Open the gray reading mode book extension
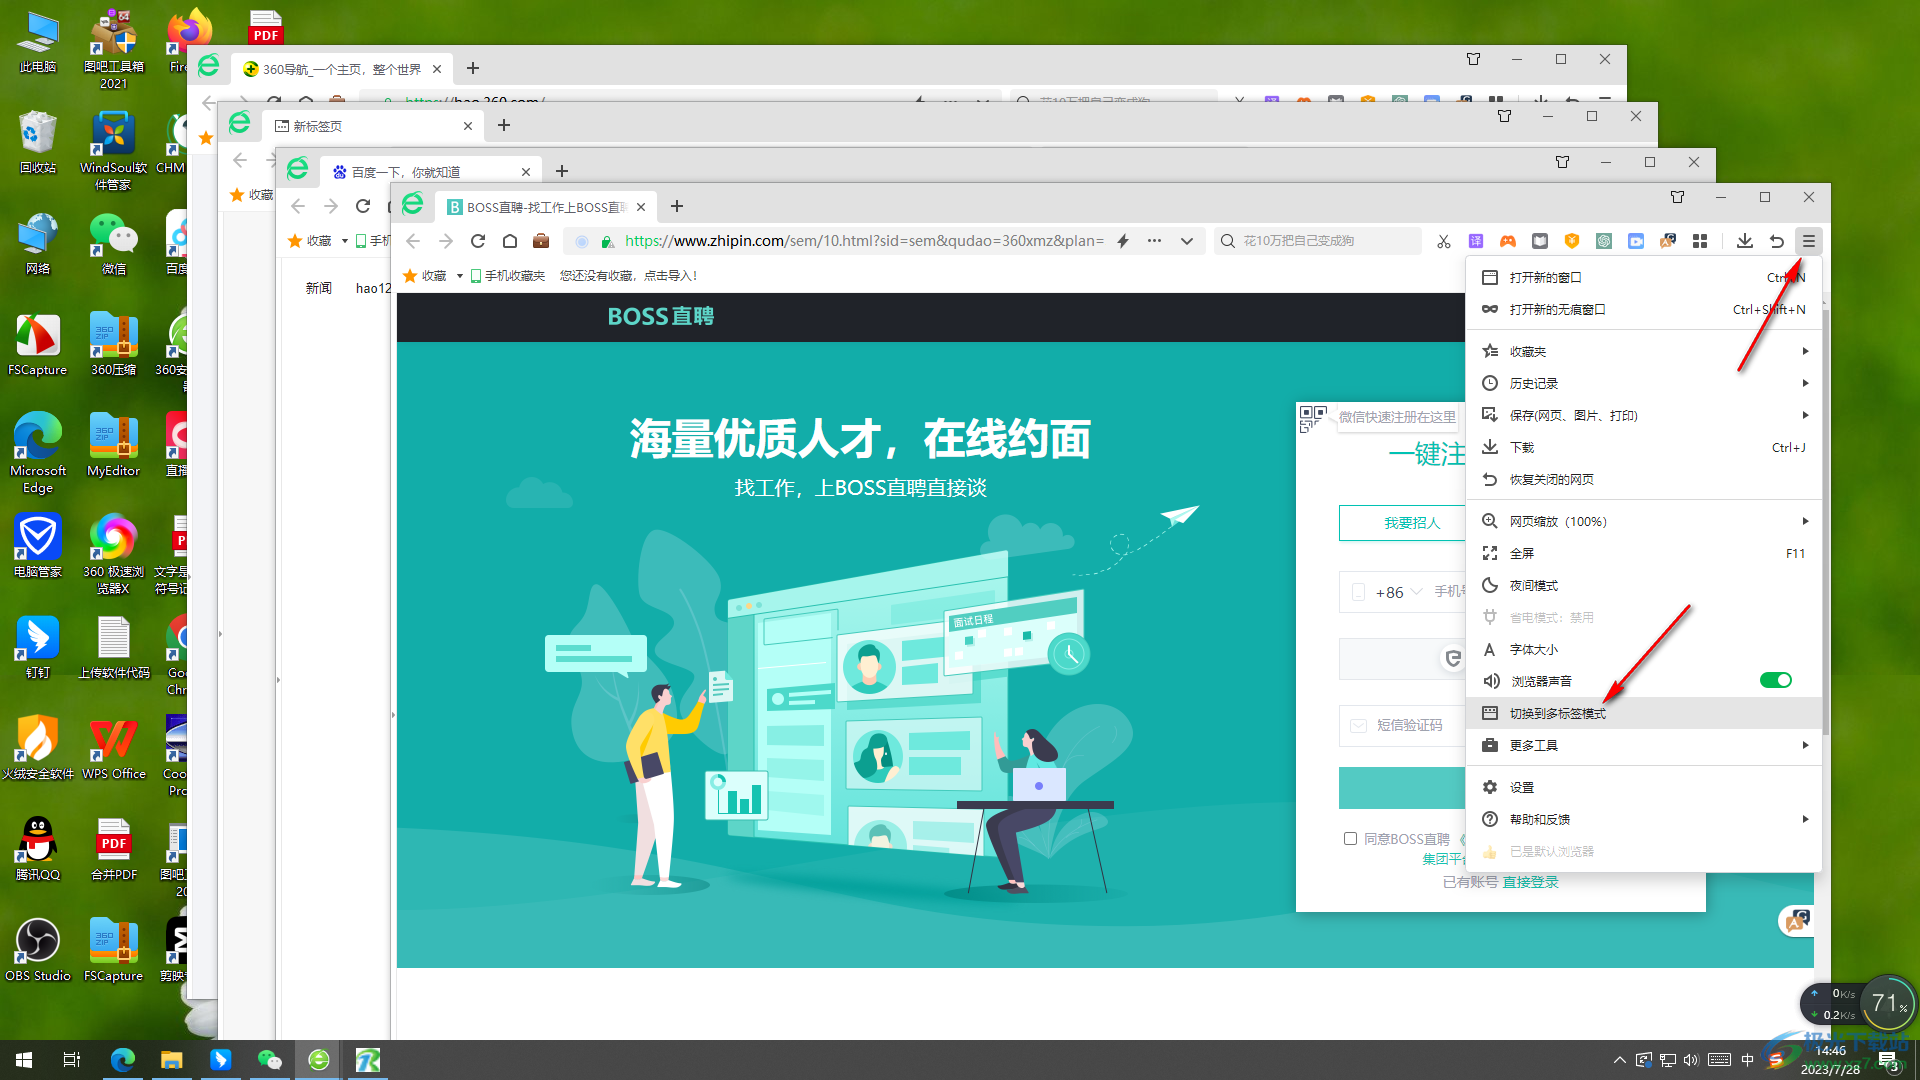 point(1540,241)
